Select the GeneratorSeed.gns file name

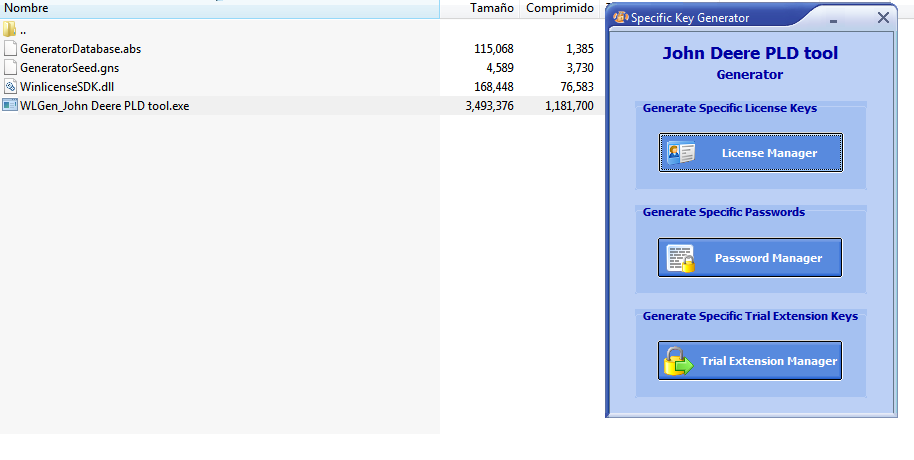click(69, 68)
